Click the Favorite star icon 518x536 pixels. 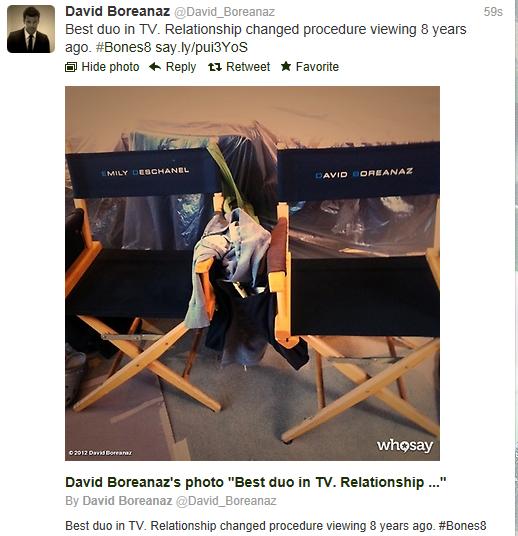pyautogui.click(x=286, y=66)
